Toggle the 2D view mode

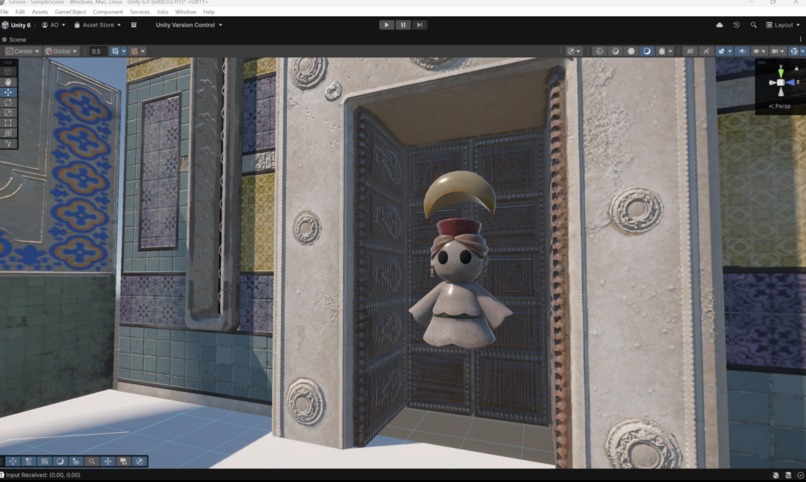(690, 51)
